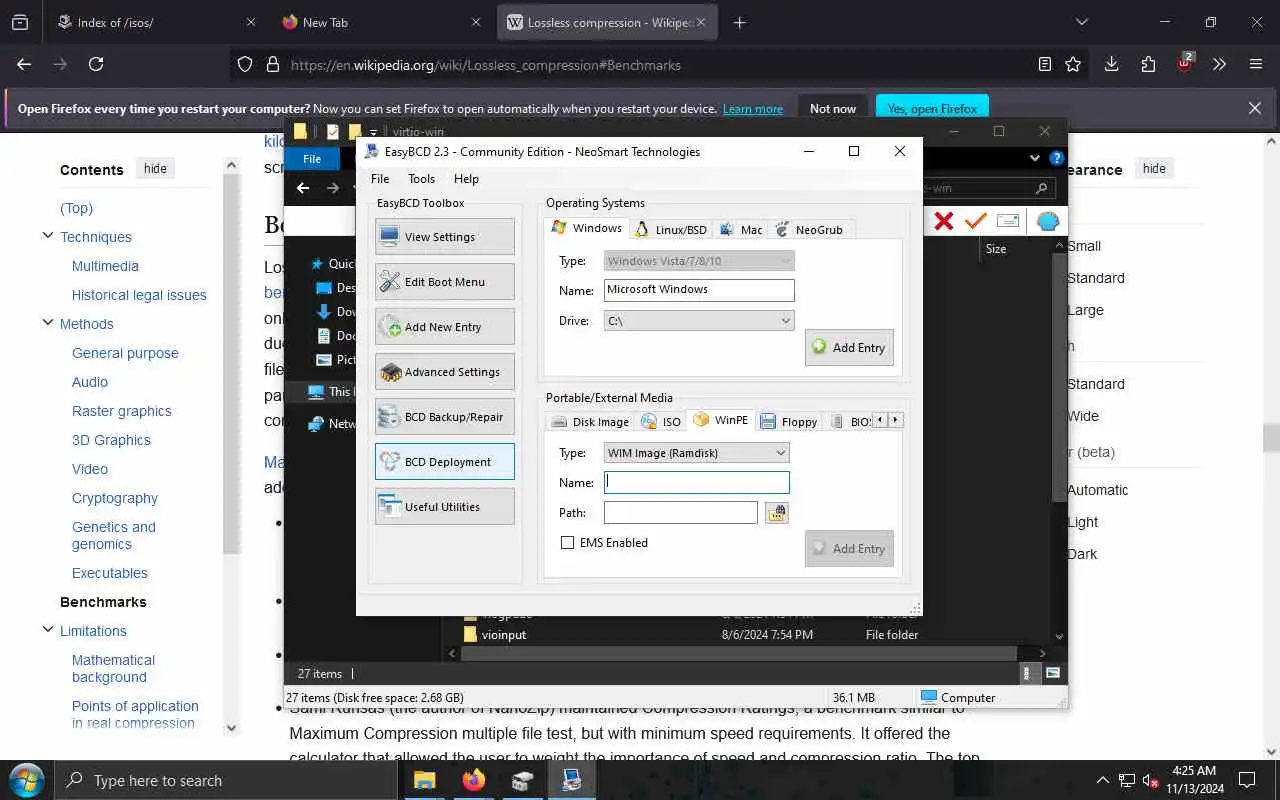The image size is (1280, 800).
Task: Click the Path field under WinPE
Action: click(x=681, y=513)
